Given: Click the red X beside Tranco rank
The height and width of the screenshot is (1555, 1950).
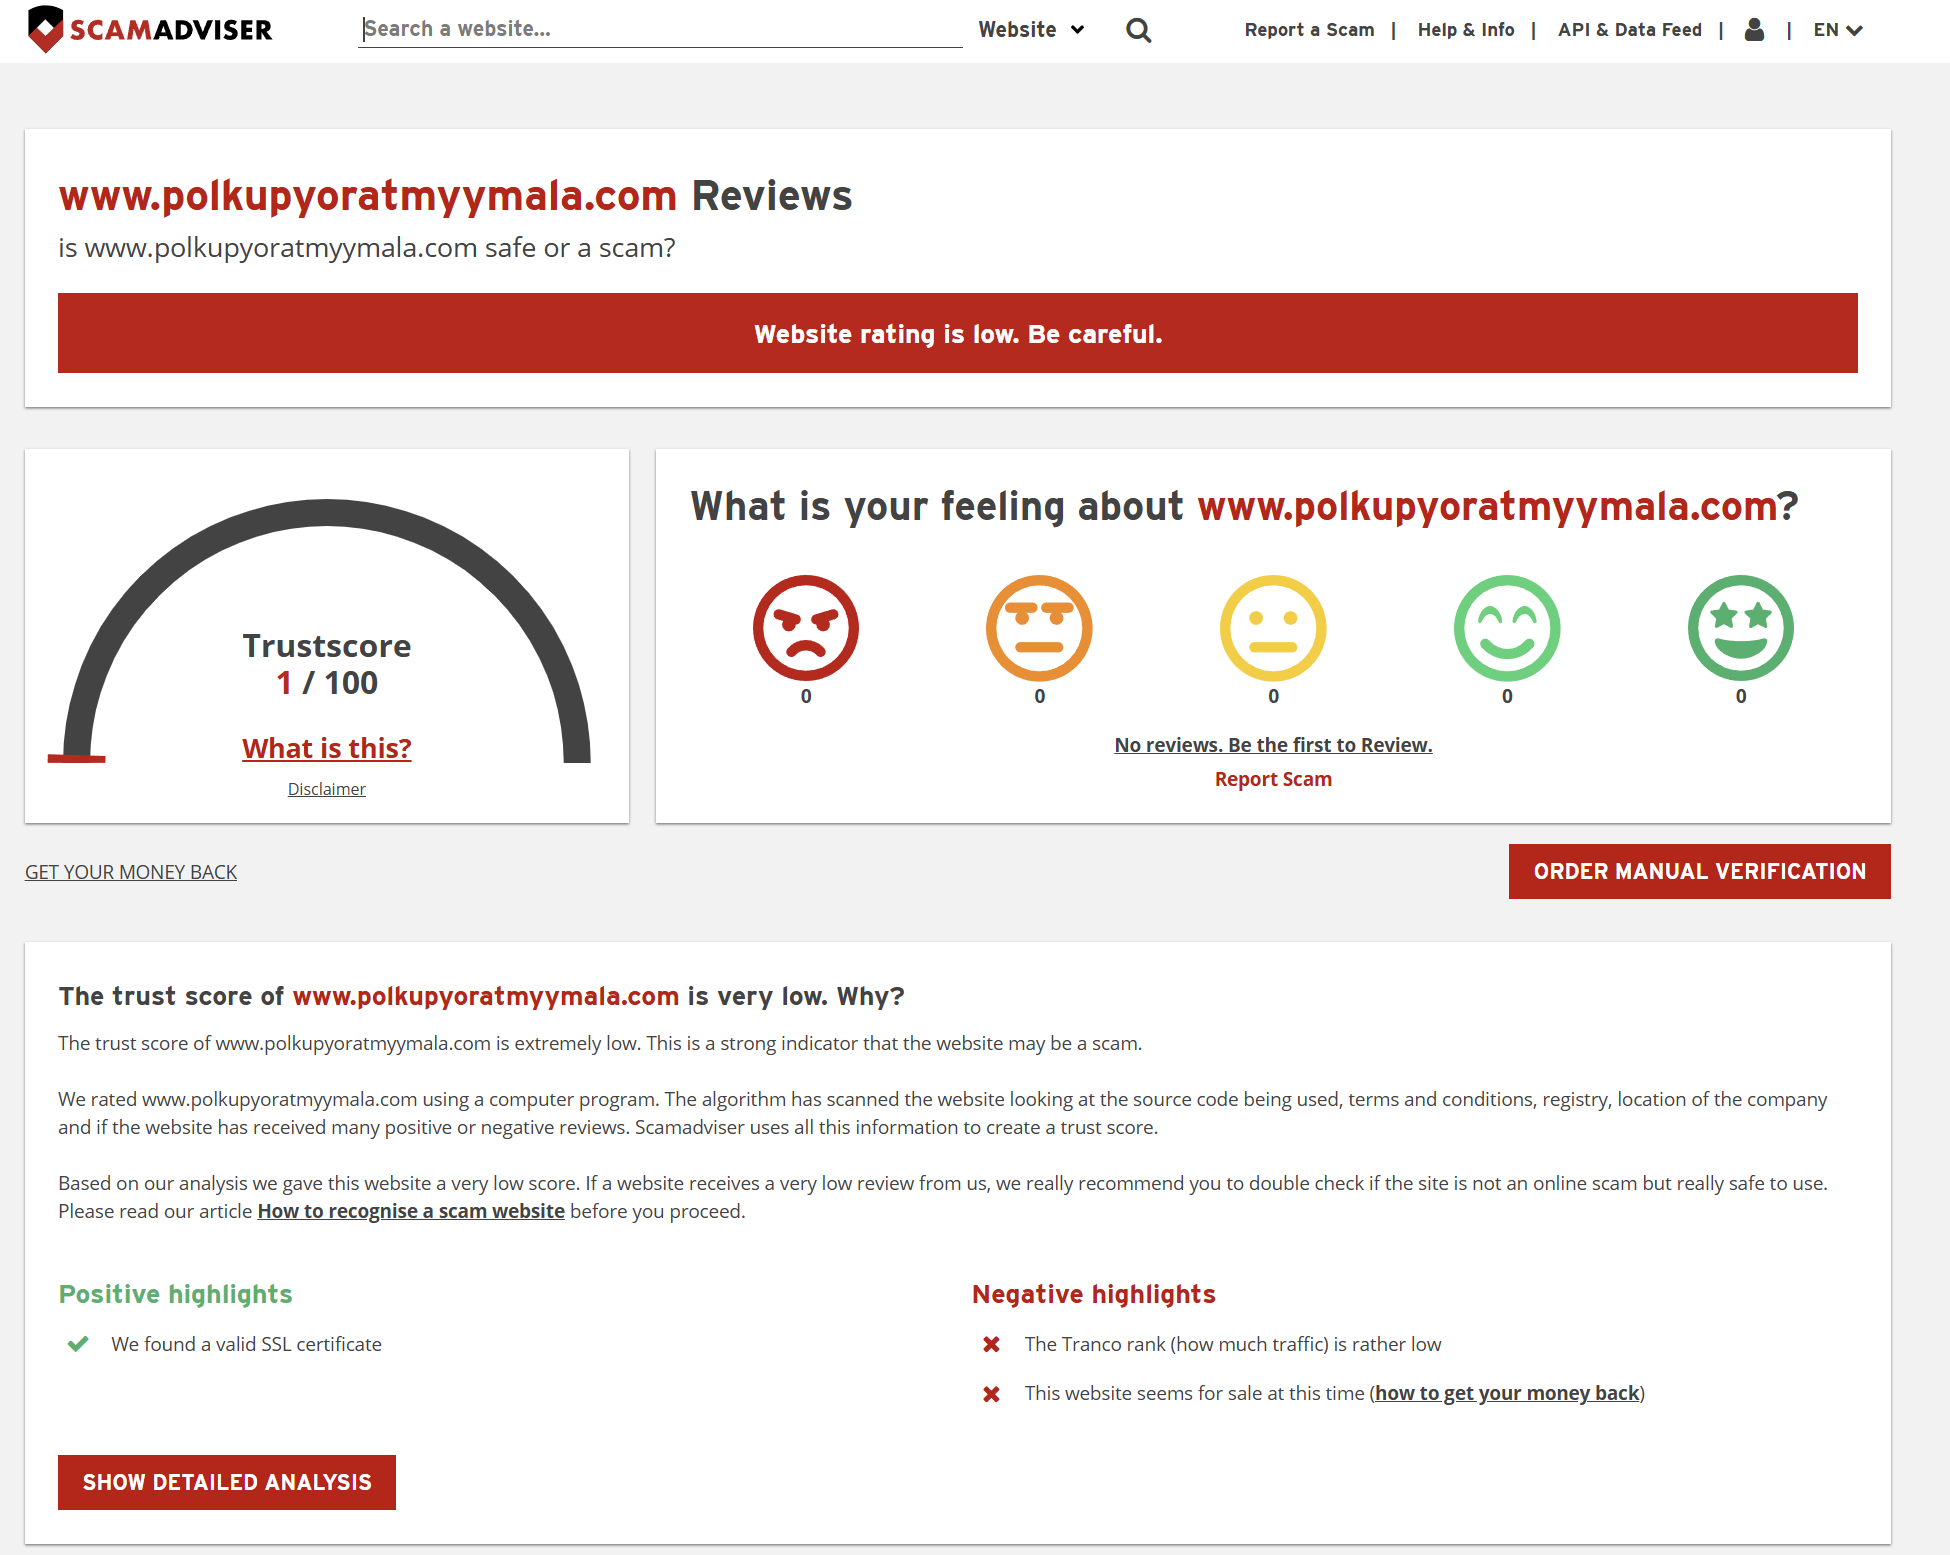Looking at the screenshot, I should 991,1344.
